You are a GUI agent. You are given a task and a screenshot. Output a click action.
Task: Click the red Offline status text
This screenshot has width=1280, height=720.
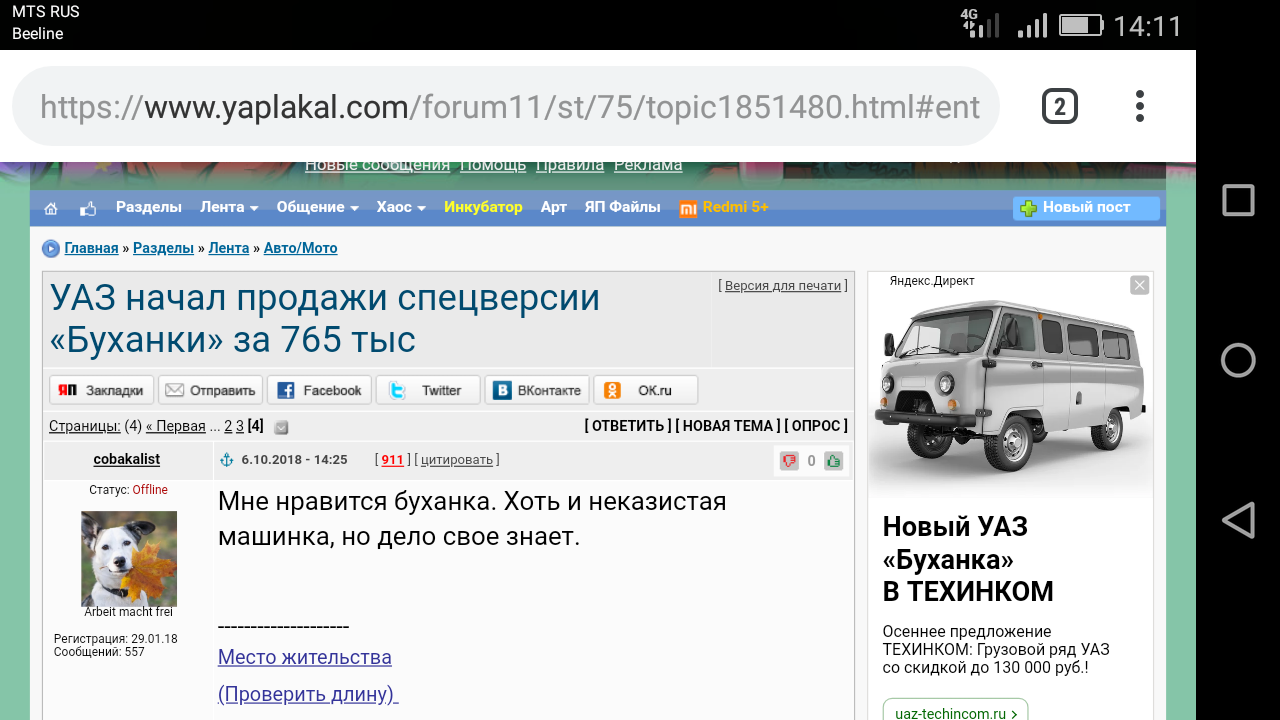point(150,490)
